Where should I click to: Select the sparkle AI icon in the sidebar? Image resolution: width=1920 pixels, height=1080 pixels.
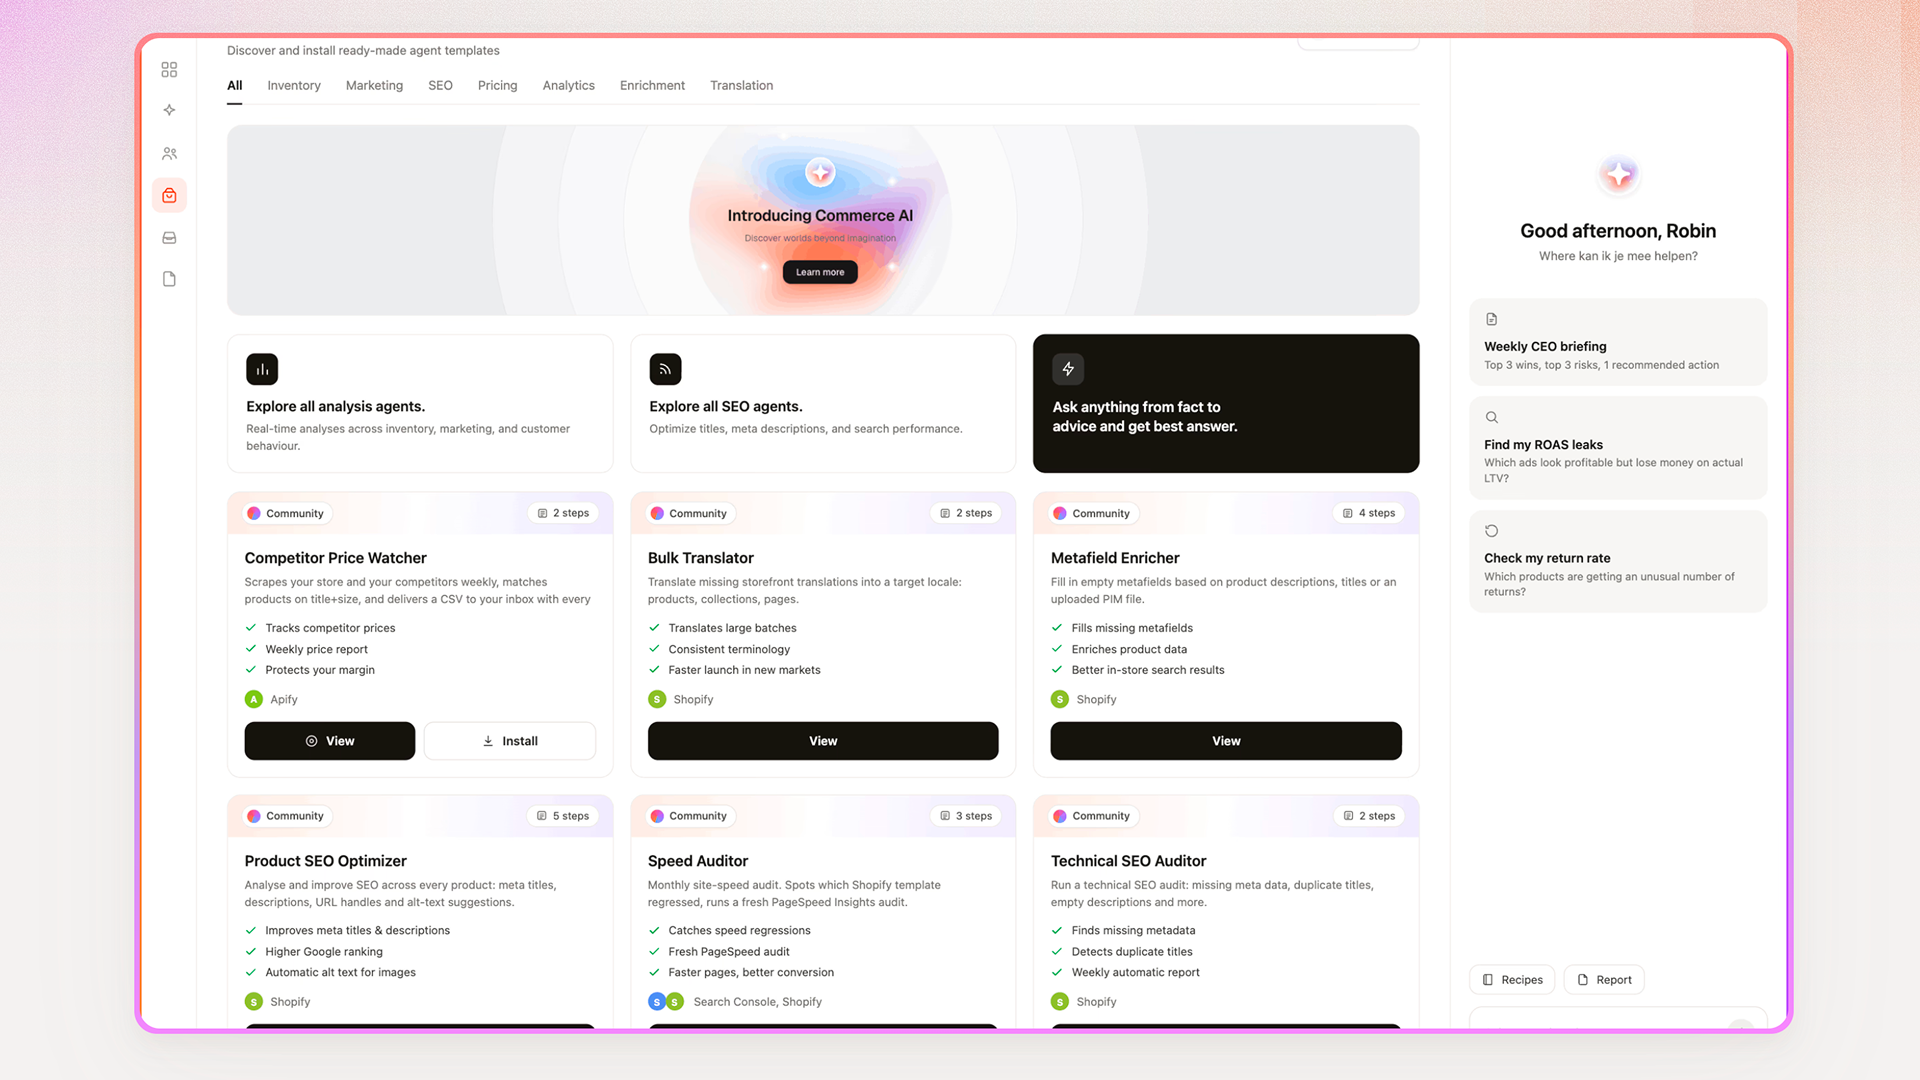[x=169, y=110]
